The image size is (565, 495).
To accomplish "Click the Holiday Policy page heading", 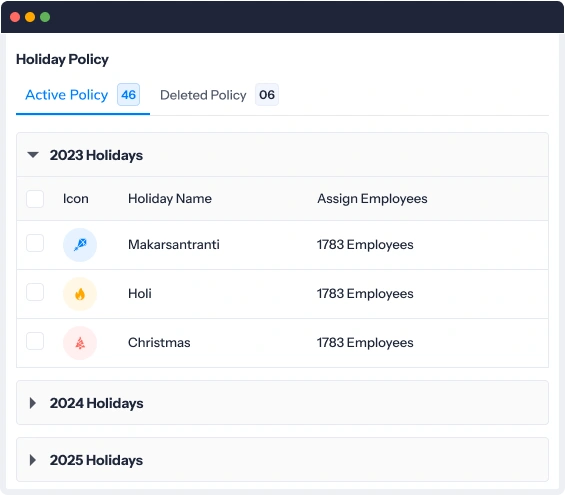I will pos(62,59).
